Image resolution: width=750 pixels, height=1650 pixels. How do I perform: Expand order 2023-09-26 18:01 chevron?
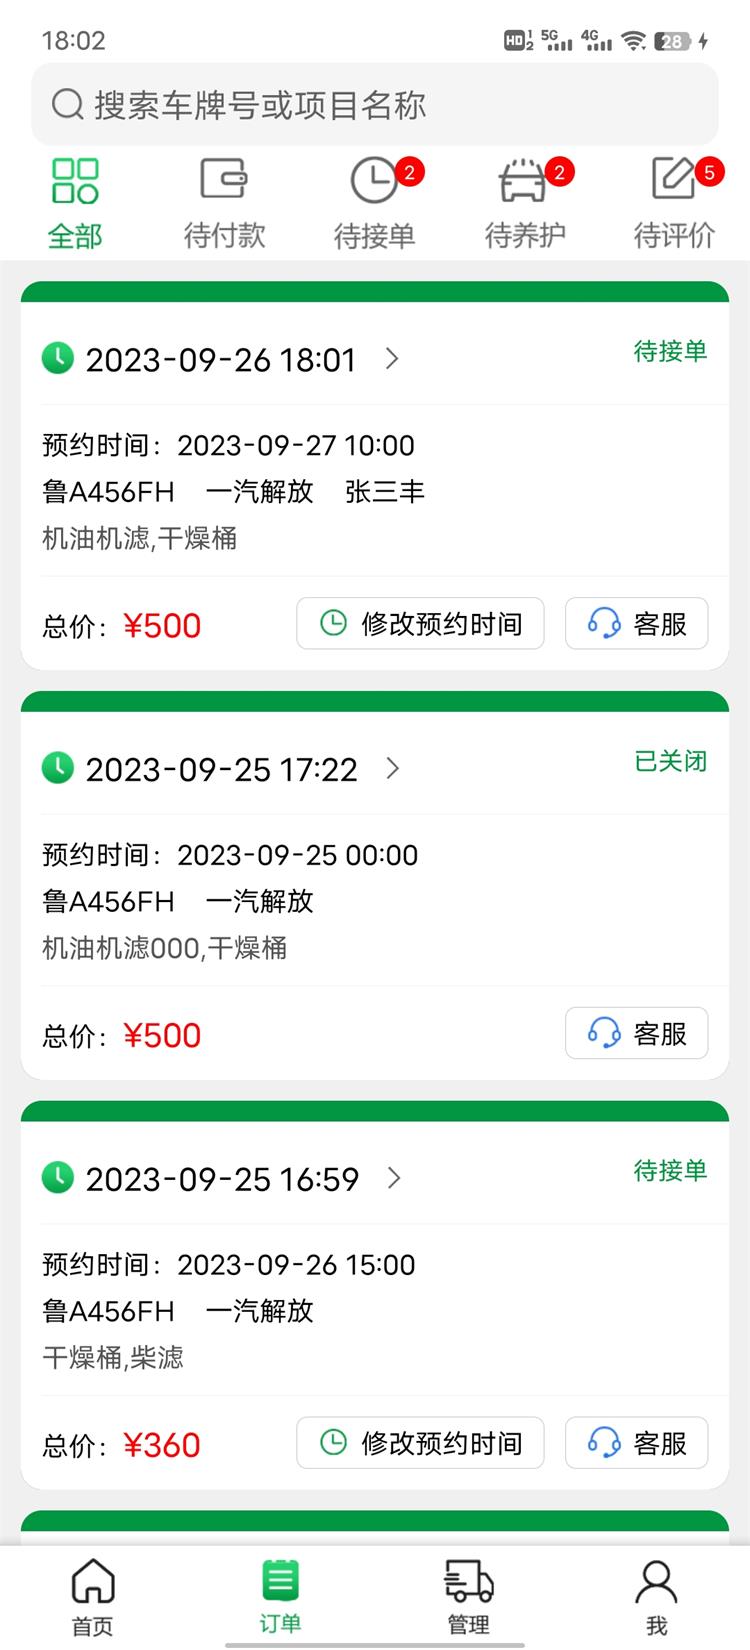392,358
